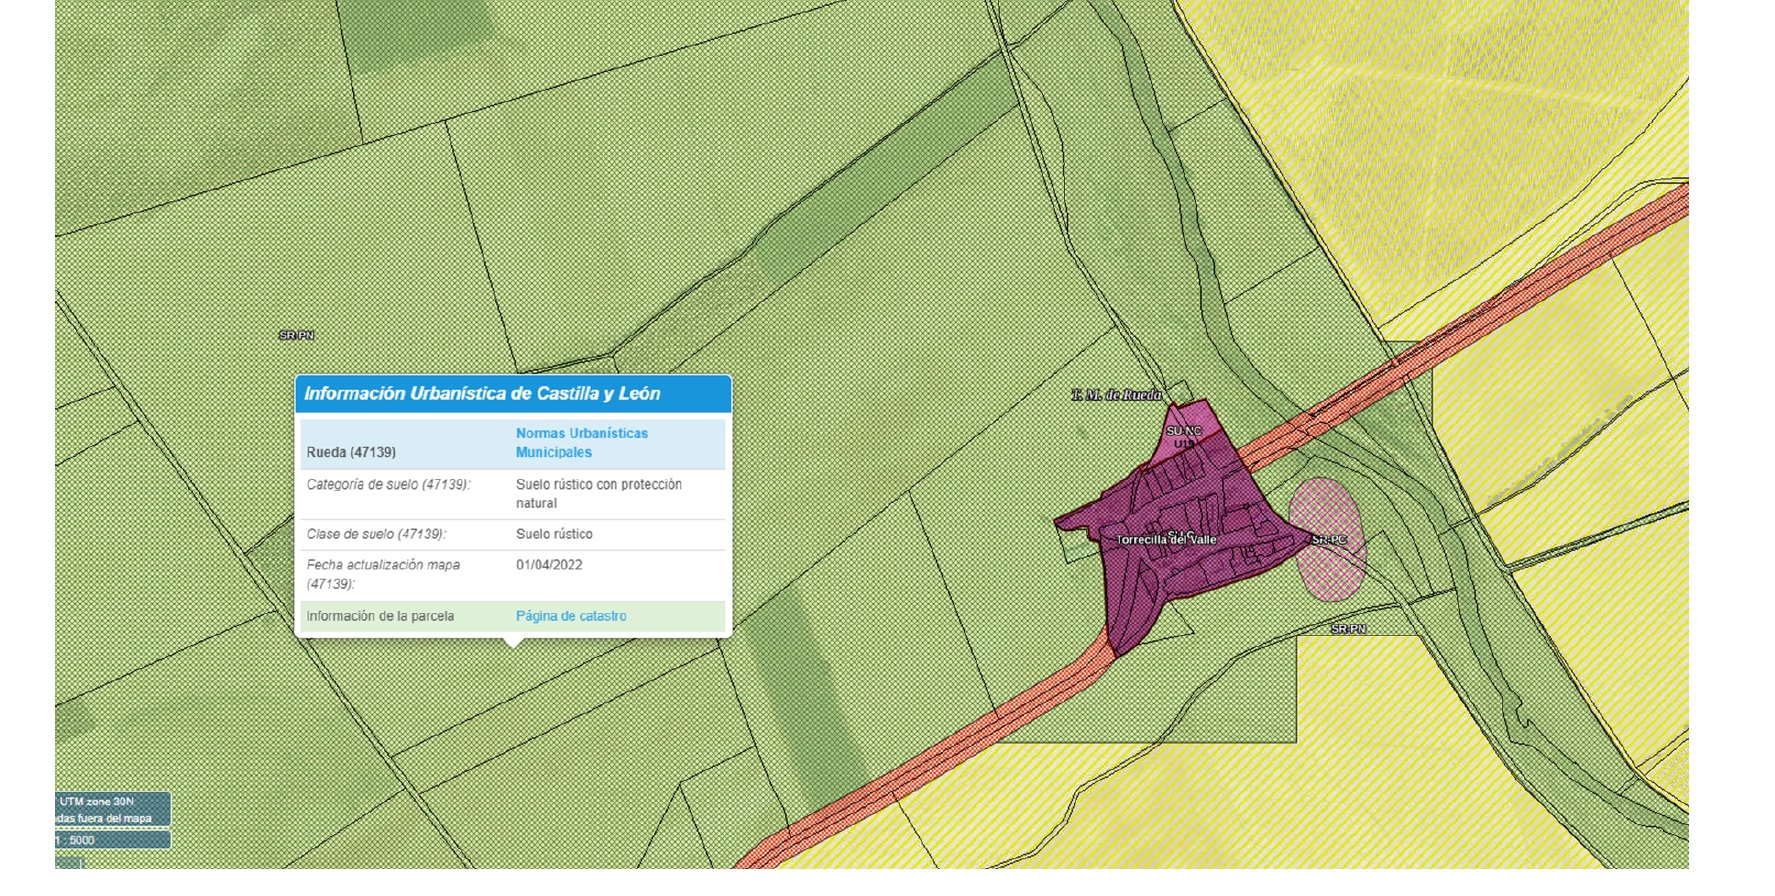Click the update date 01/04/2022
Screen dimensions: 1775x896
[x=549, y=565]
